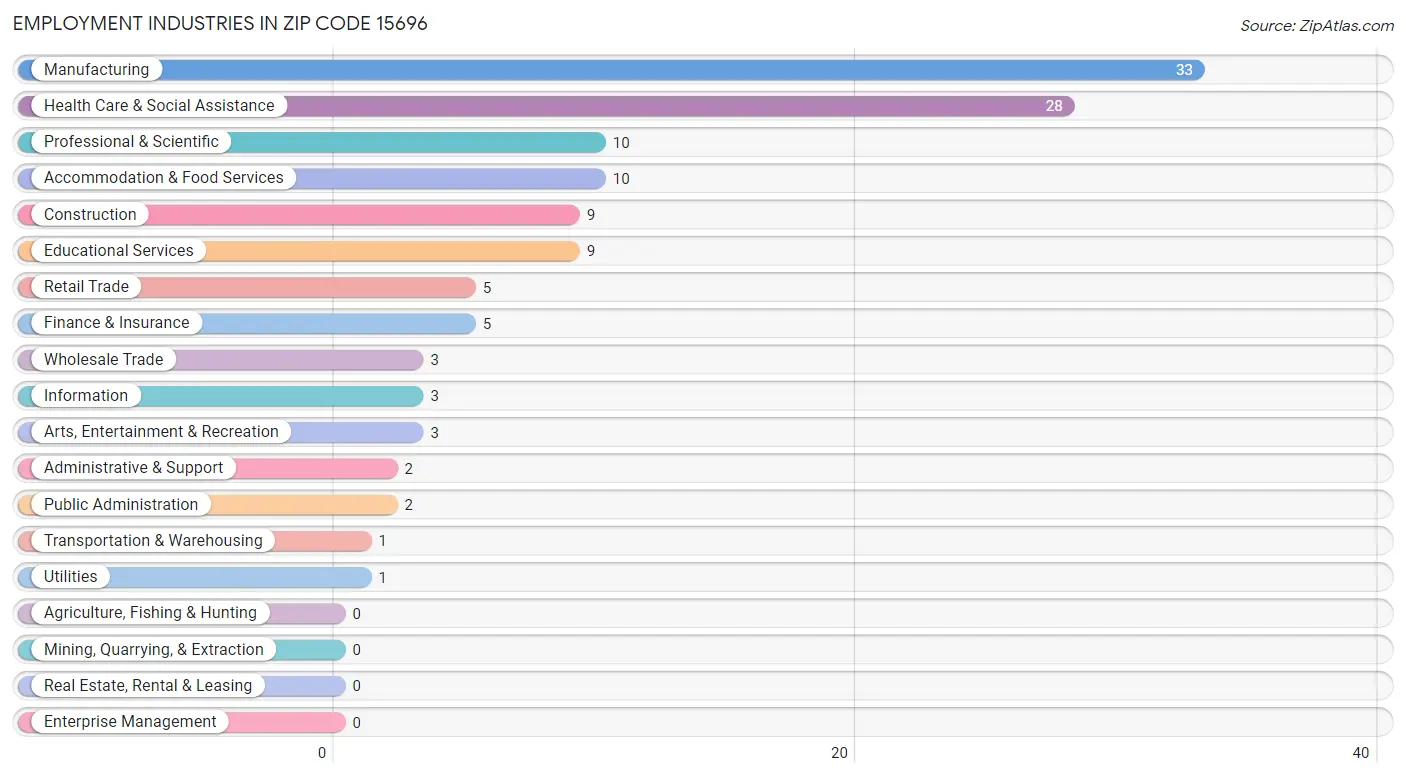Select the Health Care & Social Assistance label
Screen dimensions: 1406x777
point(159,106)
